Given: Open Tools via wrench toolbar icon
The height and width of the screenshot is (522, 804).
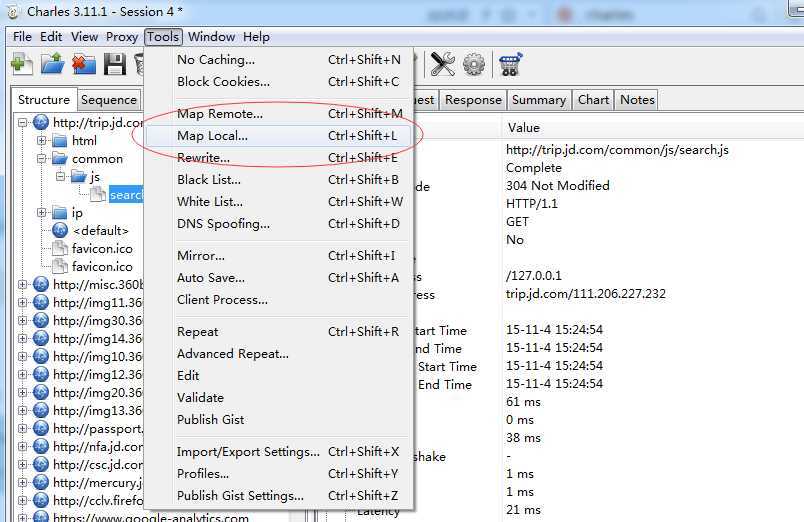Looking at the screenshot, I should (x=443, y=64).
